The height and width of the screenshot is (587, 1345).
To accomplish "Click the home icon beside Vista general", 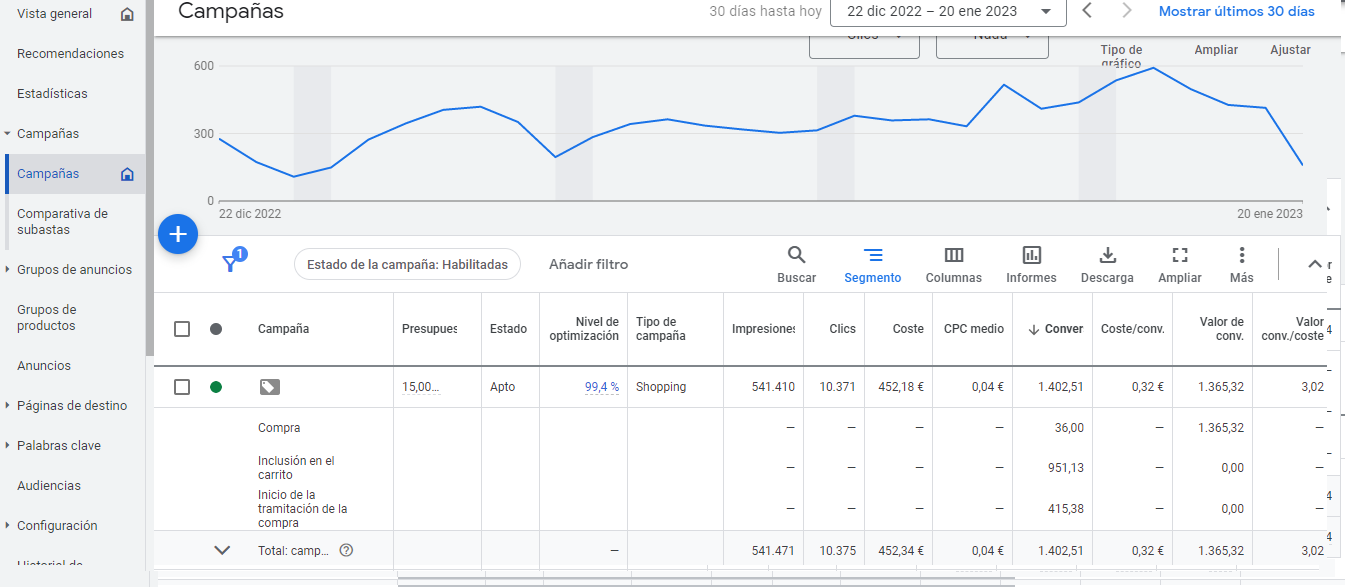I will pyautogui.click(x=127, y=14).
